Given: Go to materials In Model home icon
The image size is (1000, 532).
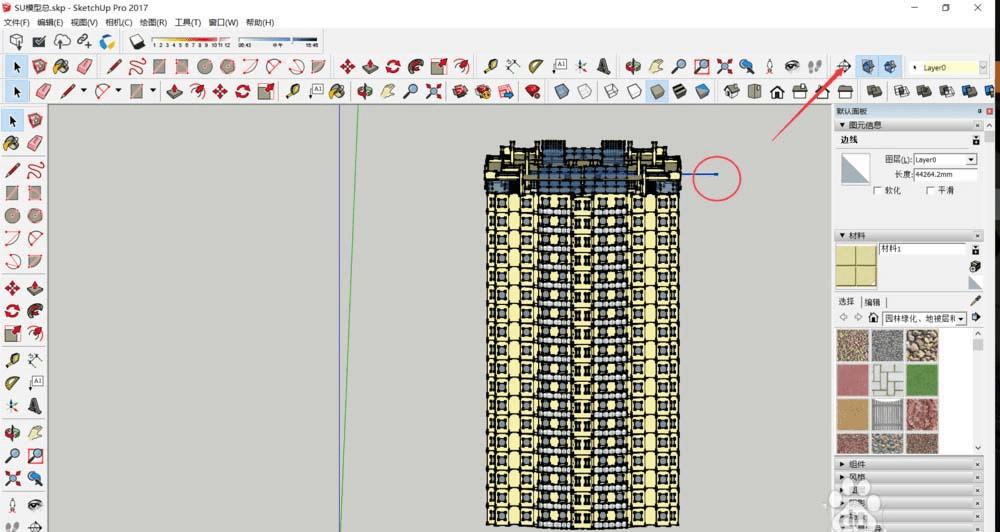Looking at the screenshot, I should point(874,318).
